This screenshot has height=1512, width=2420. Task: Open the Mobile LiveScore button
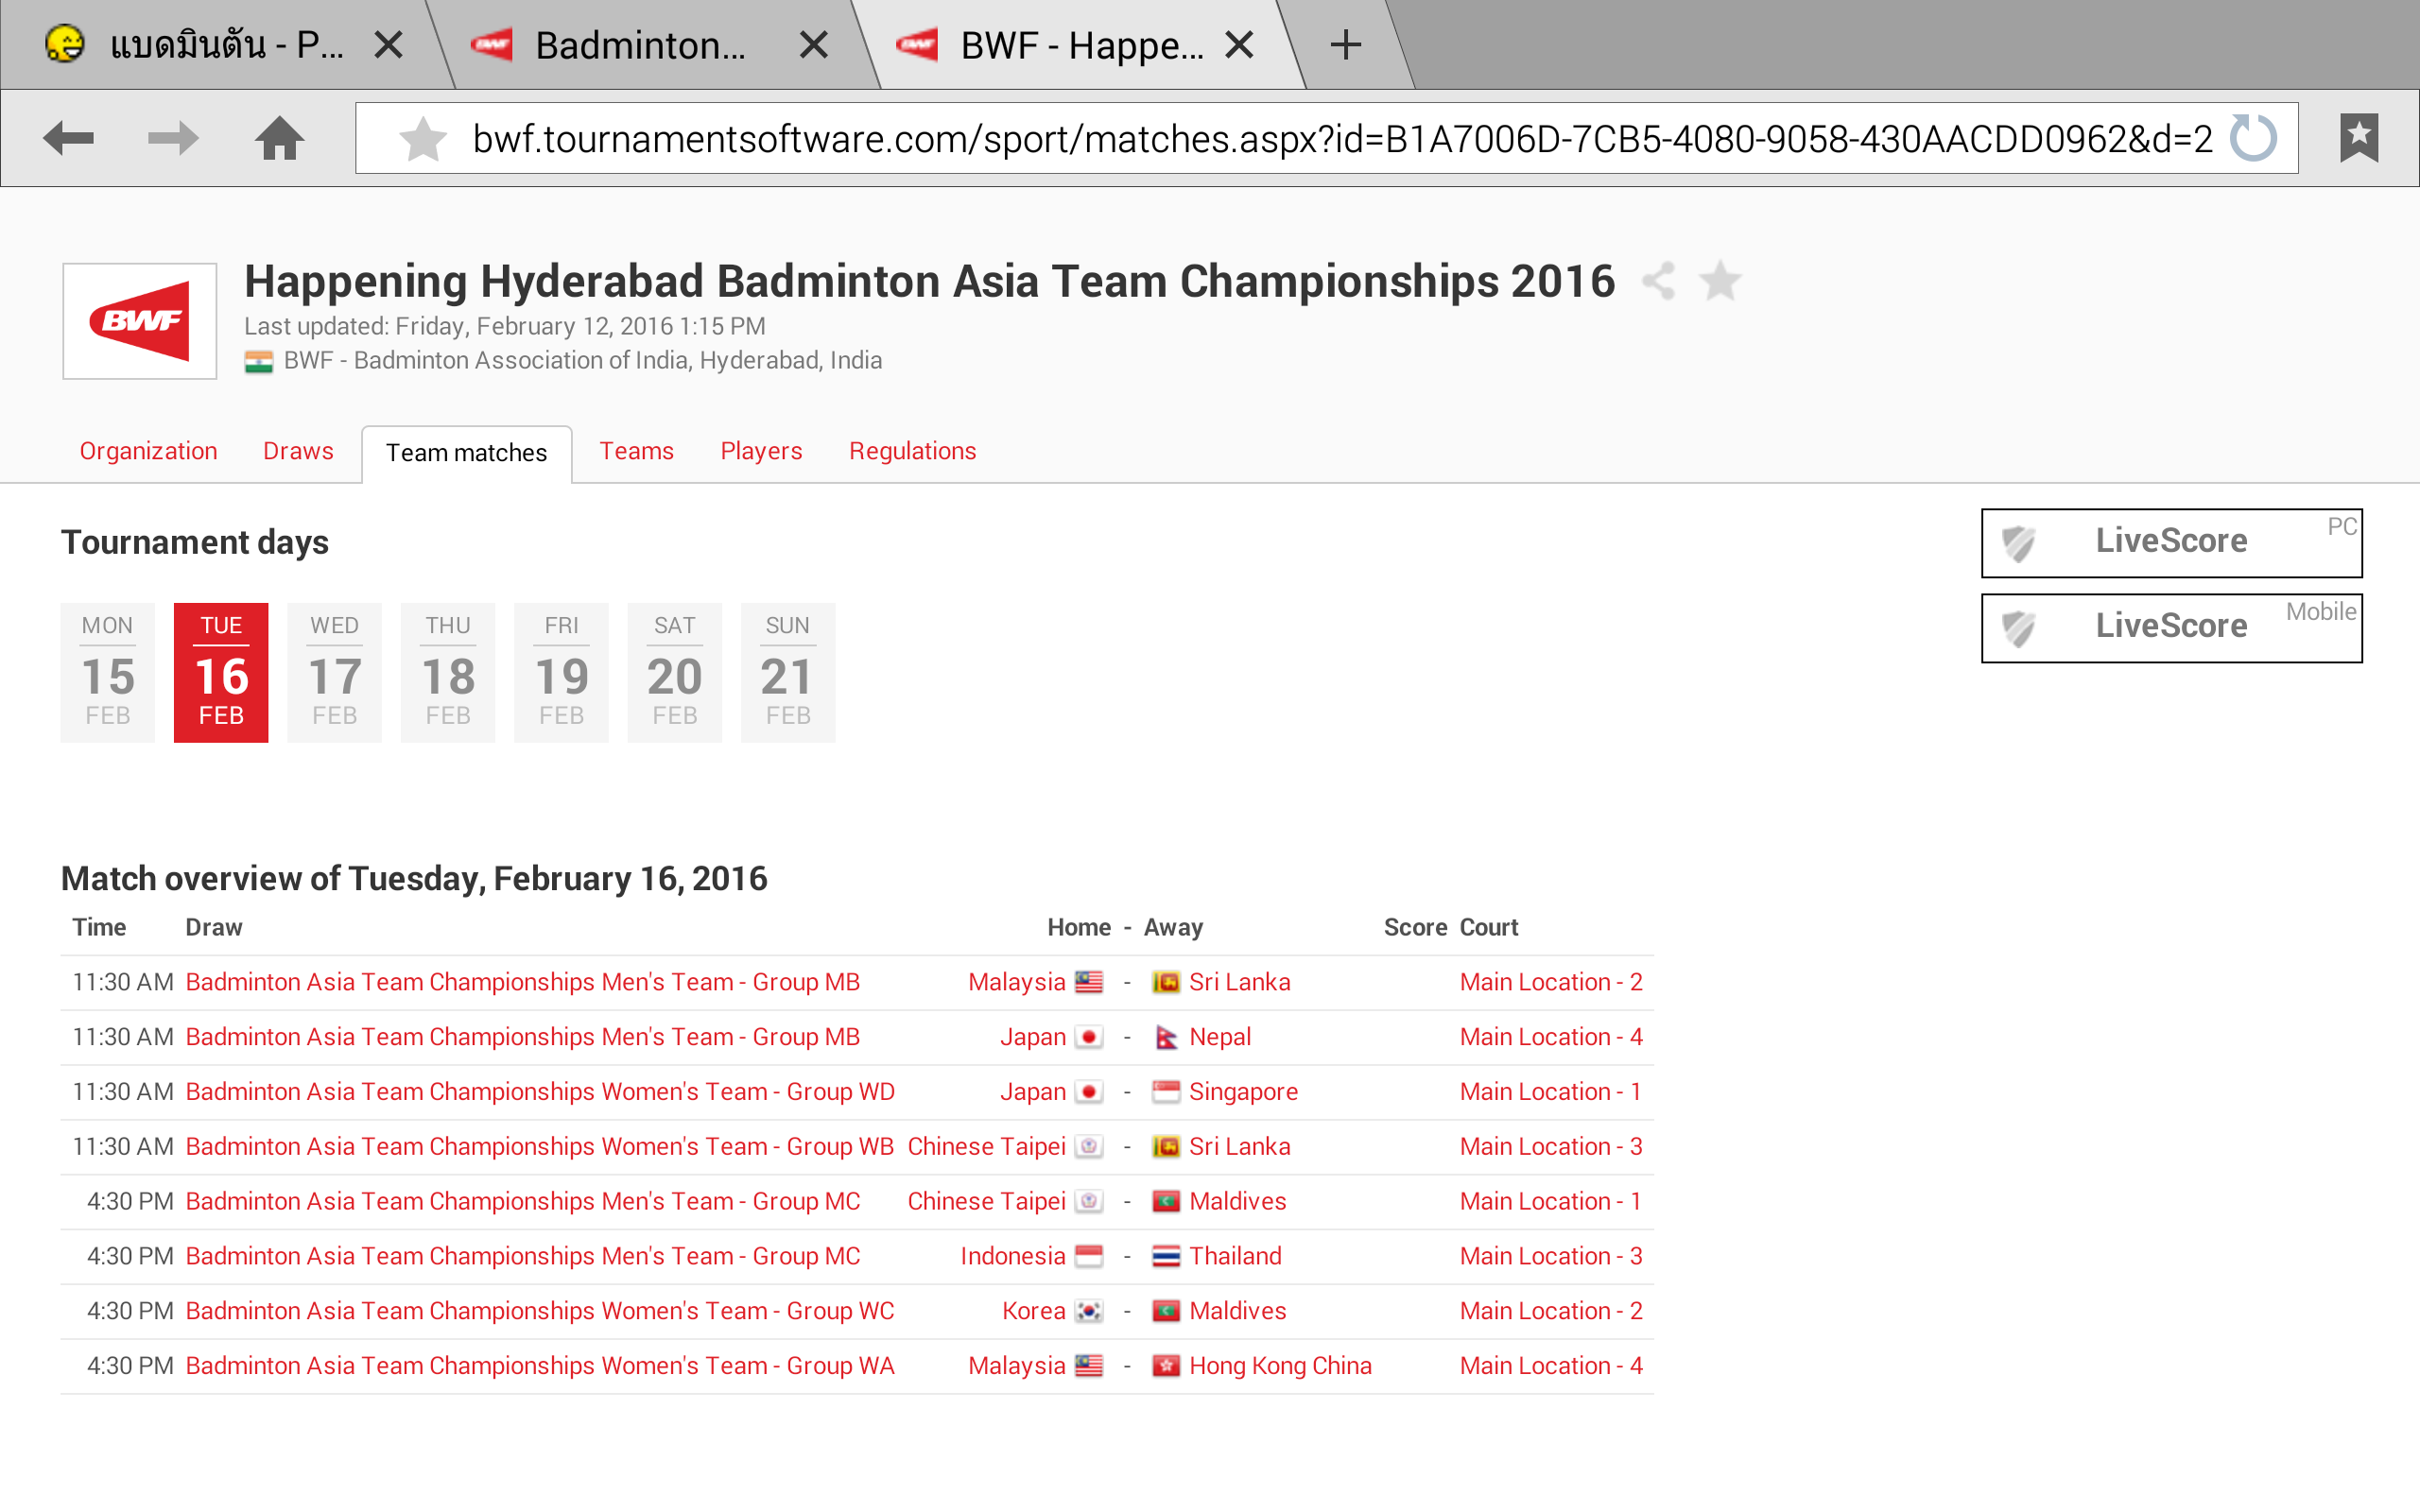[2171, 627]
